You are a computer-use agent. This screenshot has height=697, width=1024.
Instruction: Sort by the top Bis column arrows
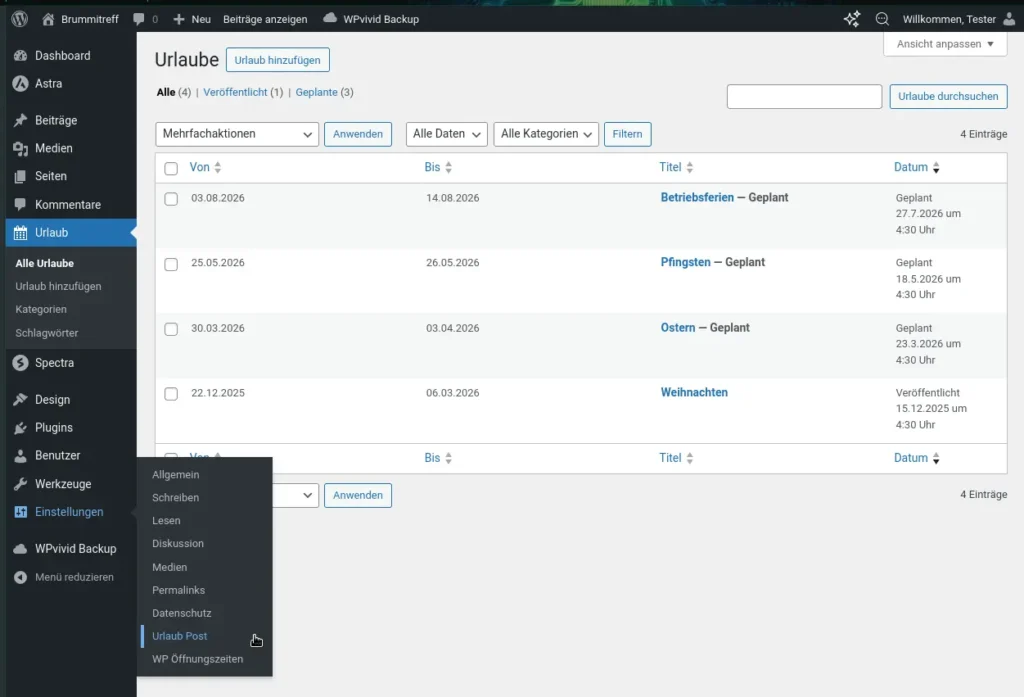(448, 168)
